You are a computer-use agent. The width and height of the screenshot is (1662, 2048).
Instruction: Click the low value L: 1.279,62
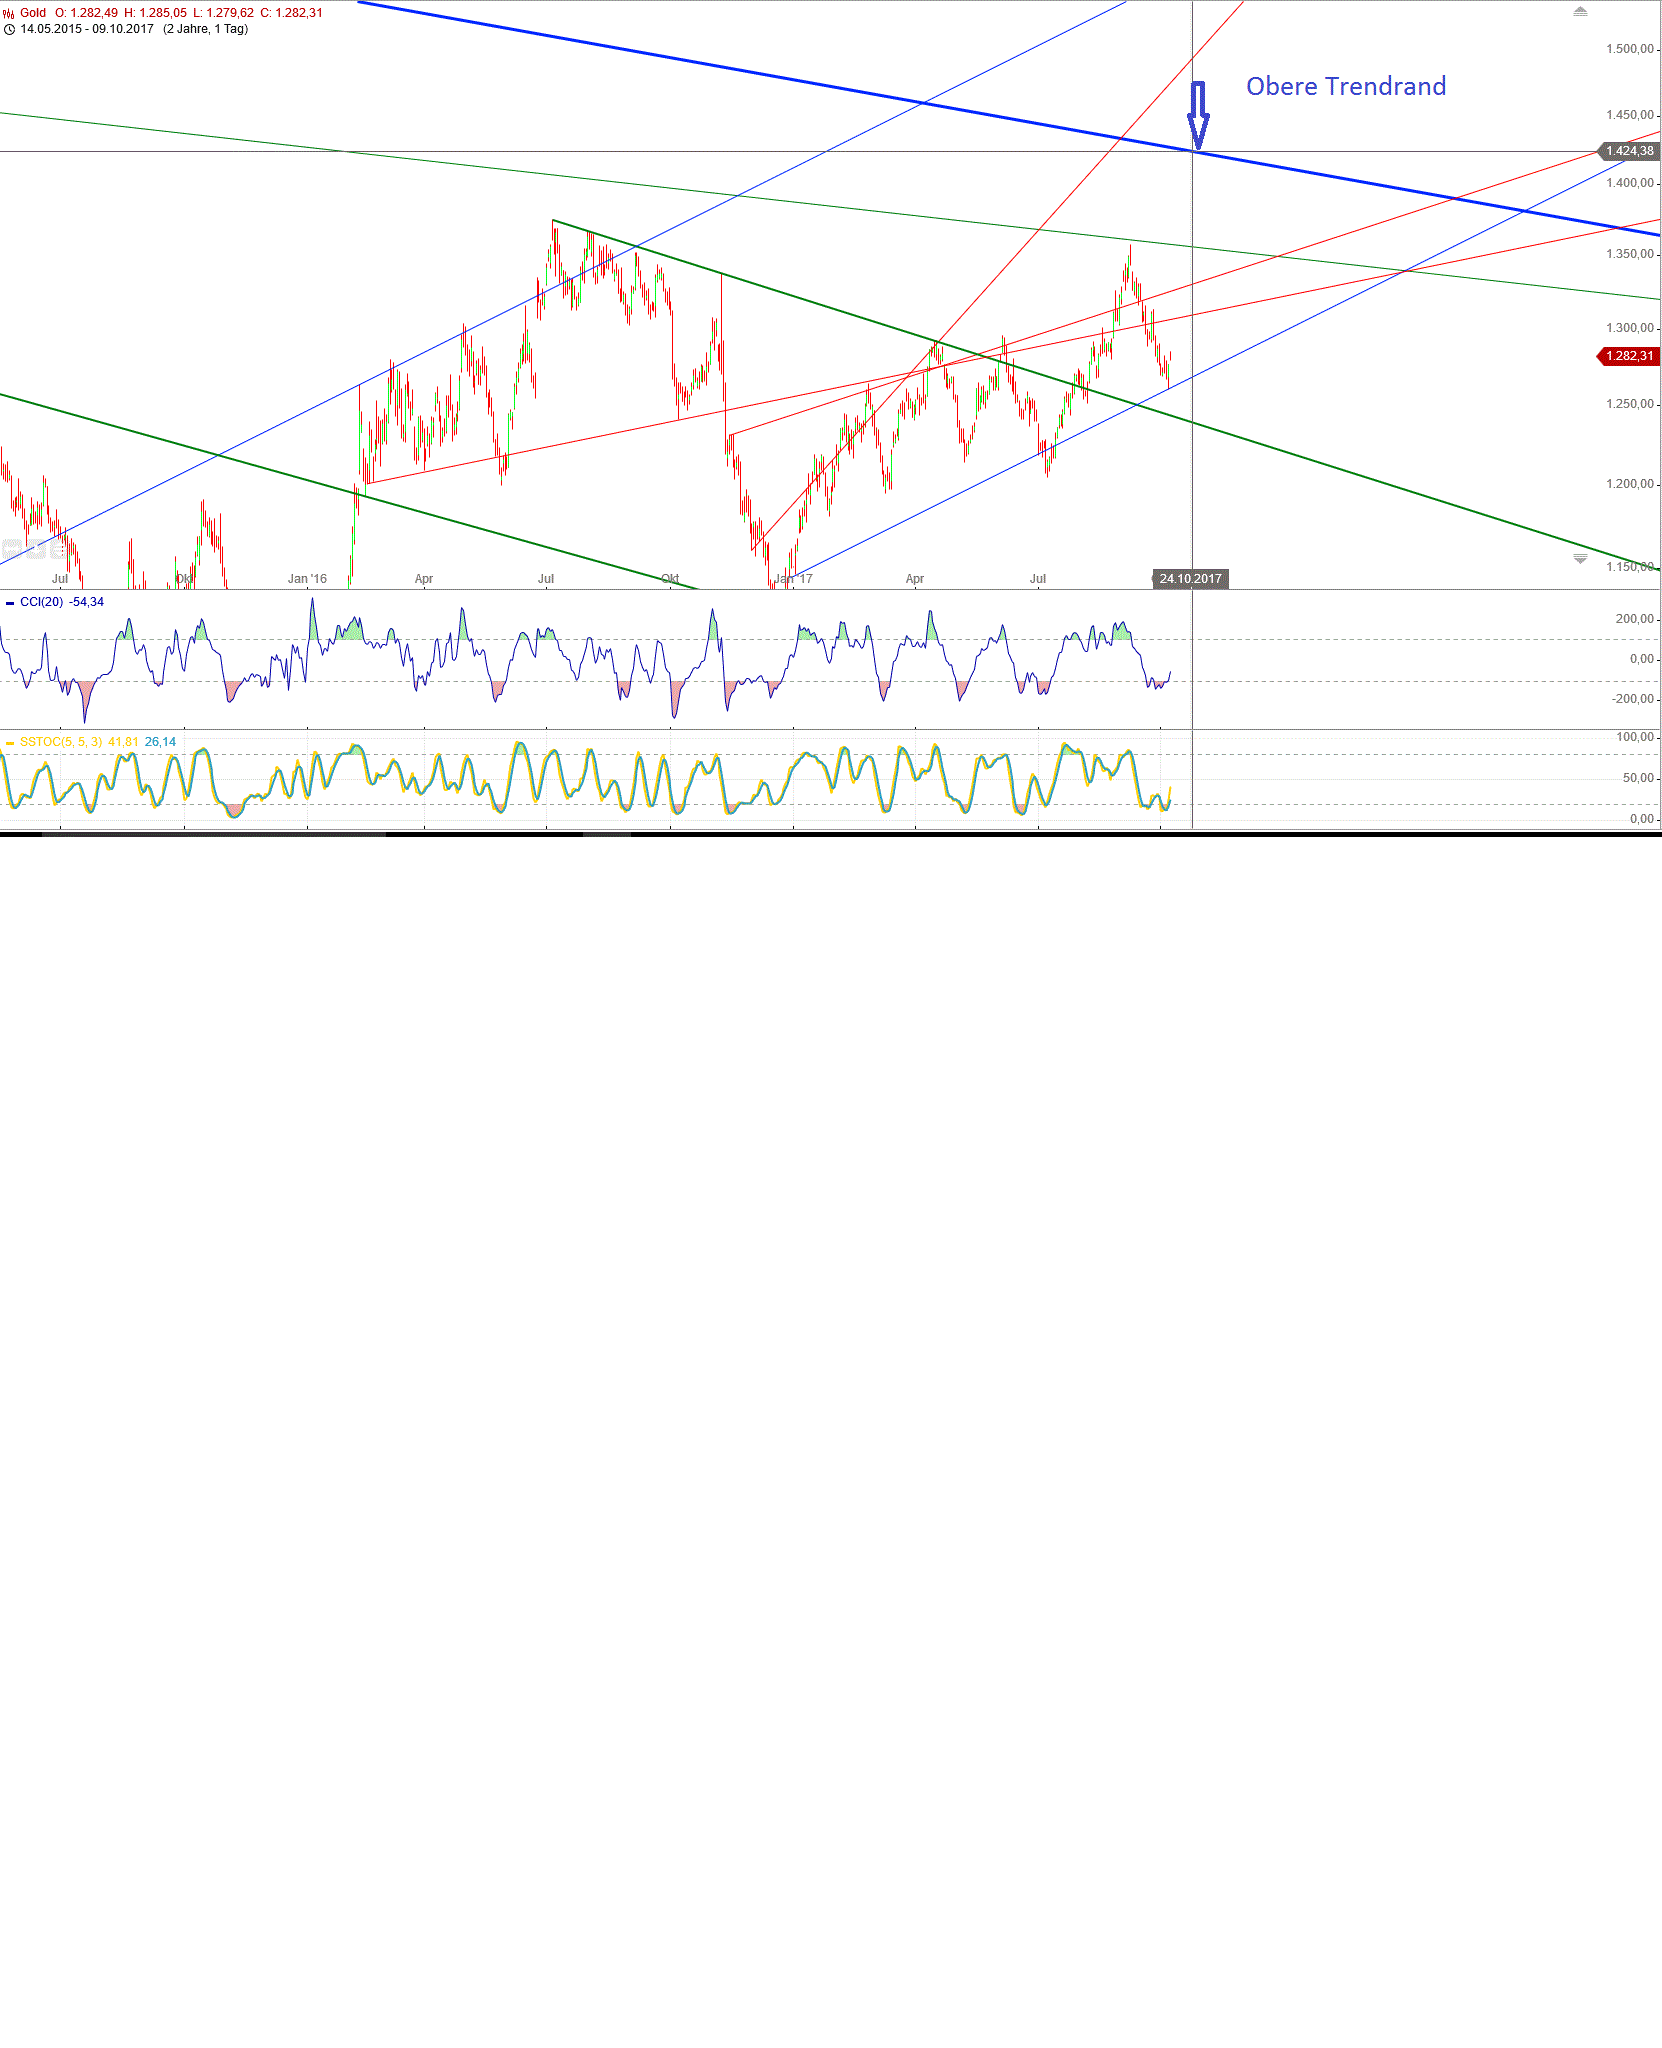(223, 13)
